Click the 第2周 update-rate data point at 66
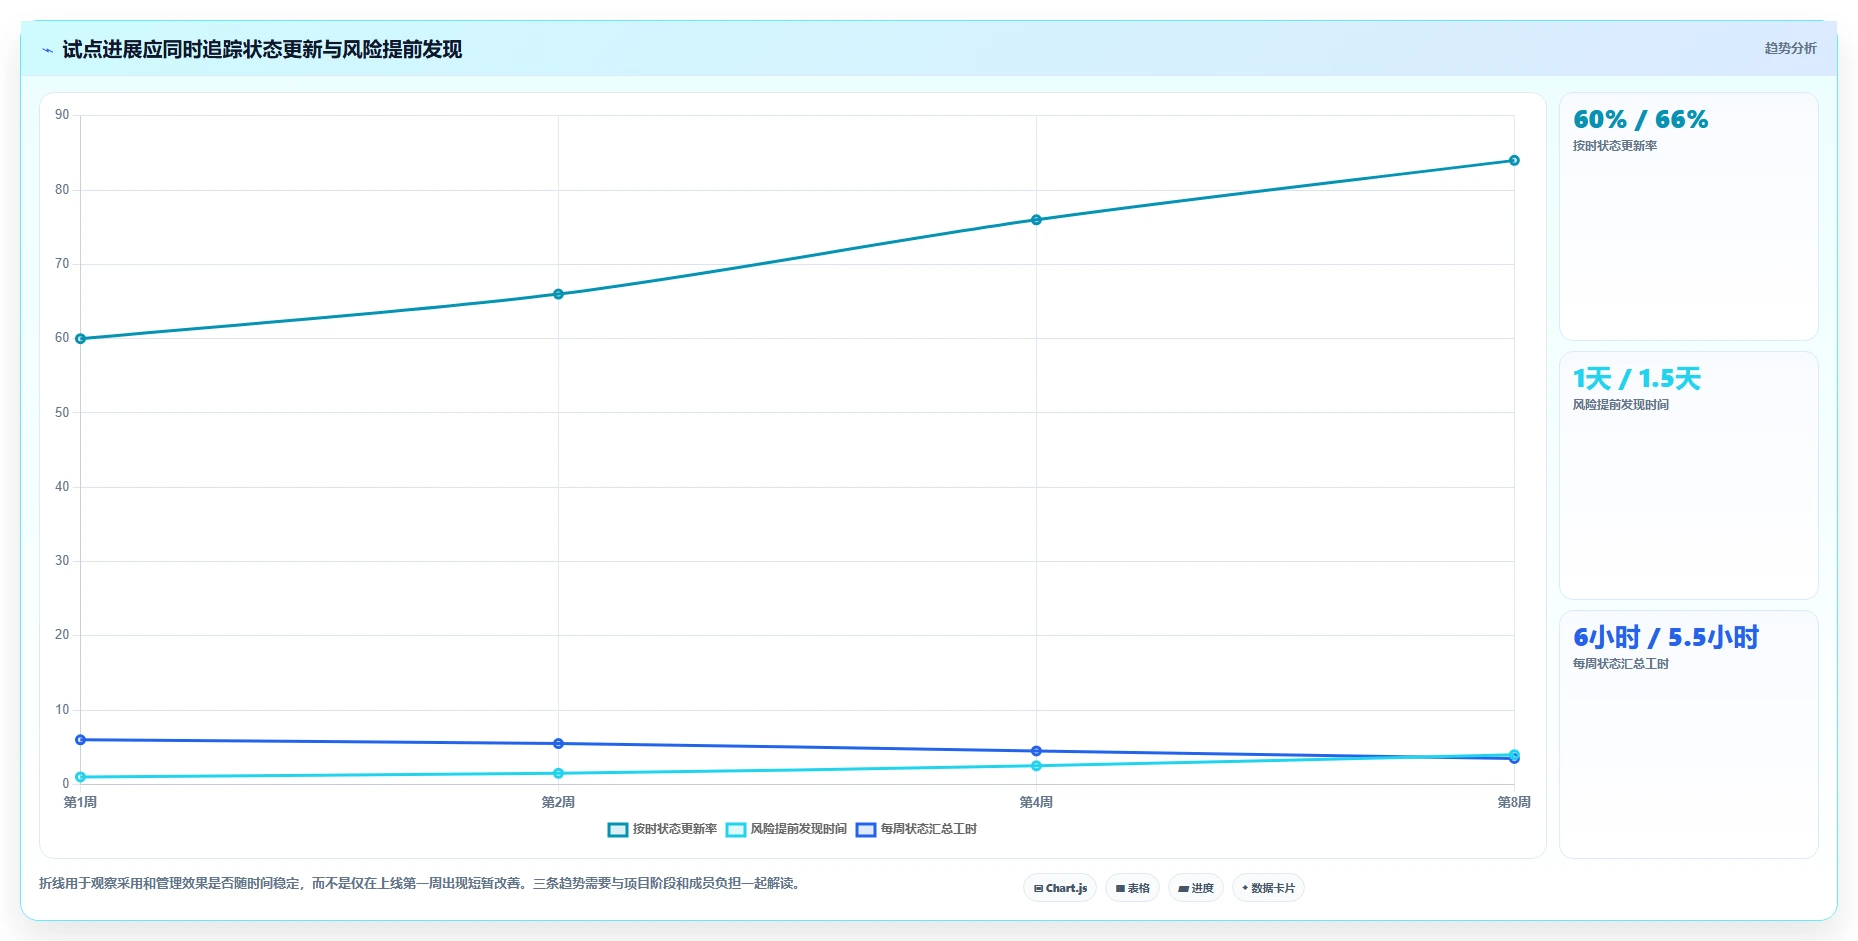Screen dimensions: 1858x941 (558, 294)
